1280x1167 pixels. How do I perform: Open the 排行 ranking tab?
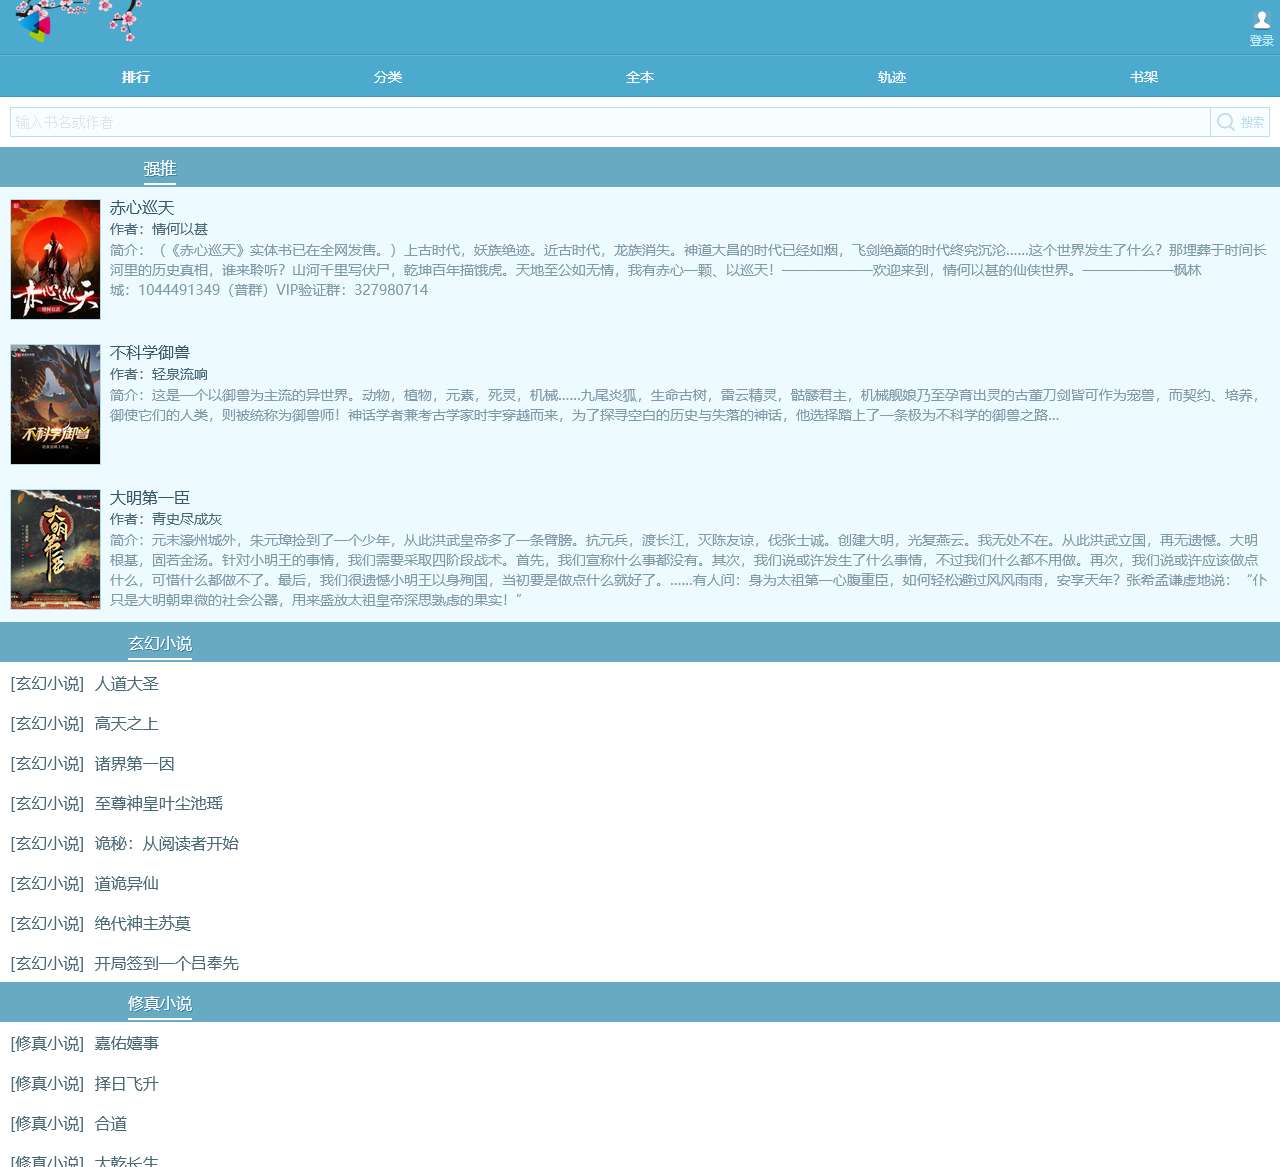click(x=136, y=77)
